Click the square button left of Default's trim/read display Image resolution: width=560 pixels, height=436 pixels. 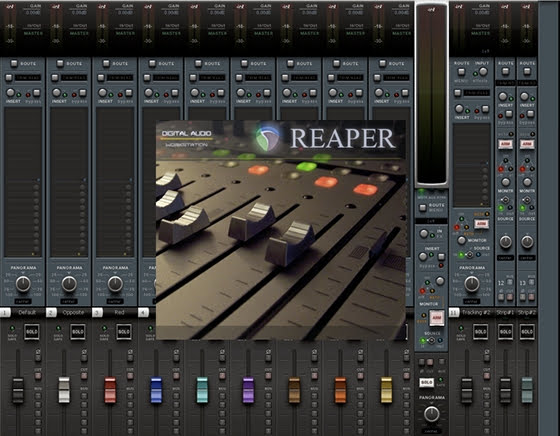[9, 77]
